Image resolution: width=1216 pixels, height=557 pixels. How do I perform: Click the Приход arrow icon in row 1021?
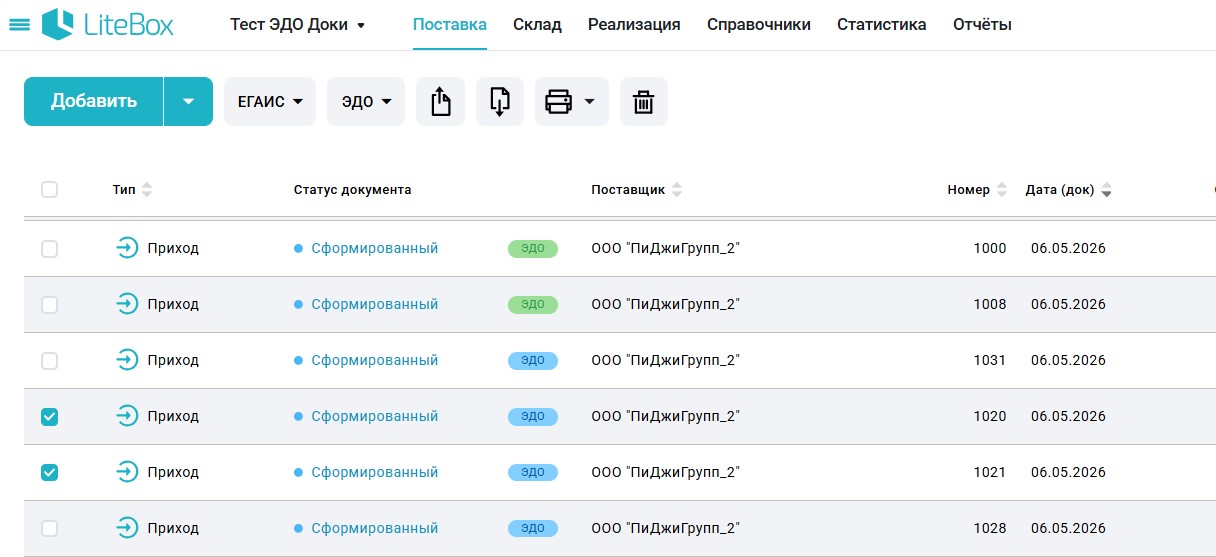pyautogui.click(x=127, y=472)
